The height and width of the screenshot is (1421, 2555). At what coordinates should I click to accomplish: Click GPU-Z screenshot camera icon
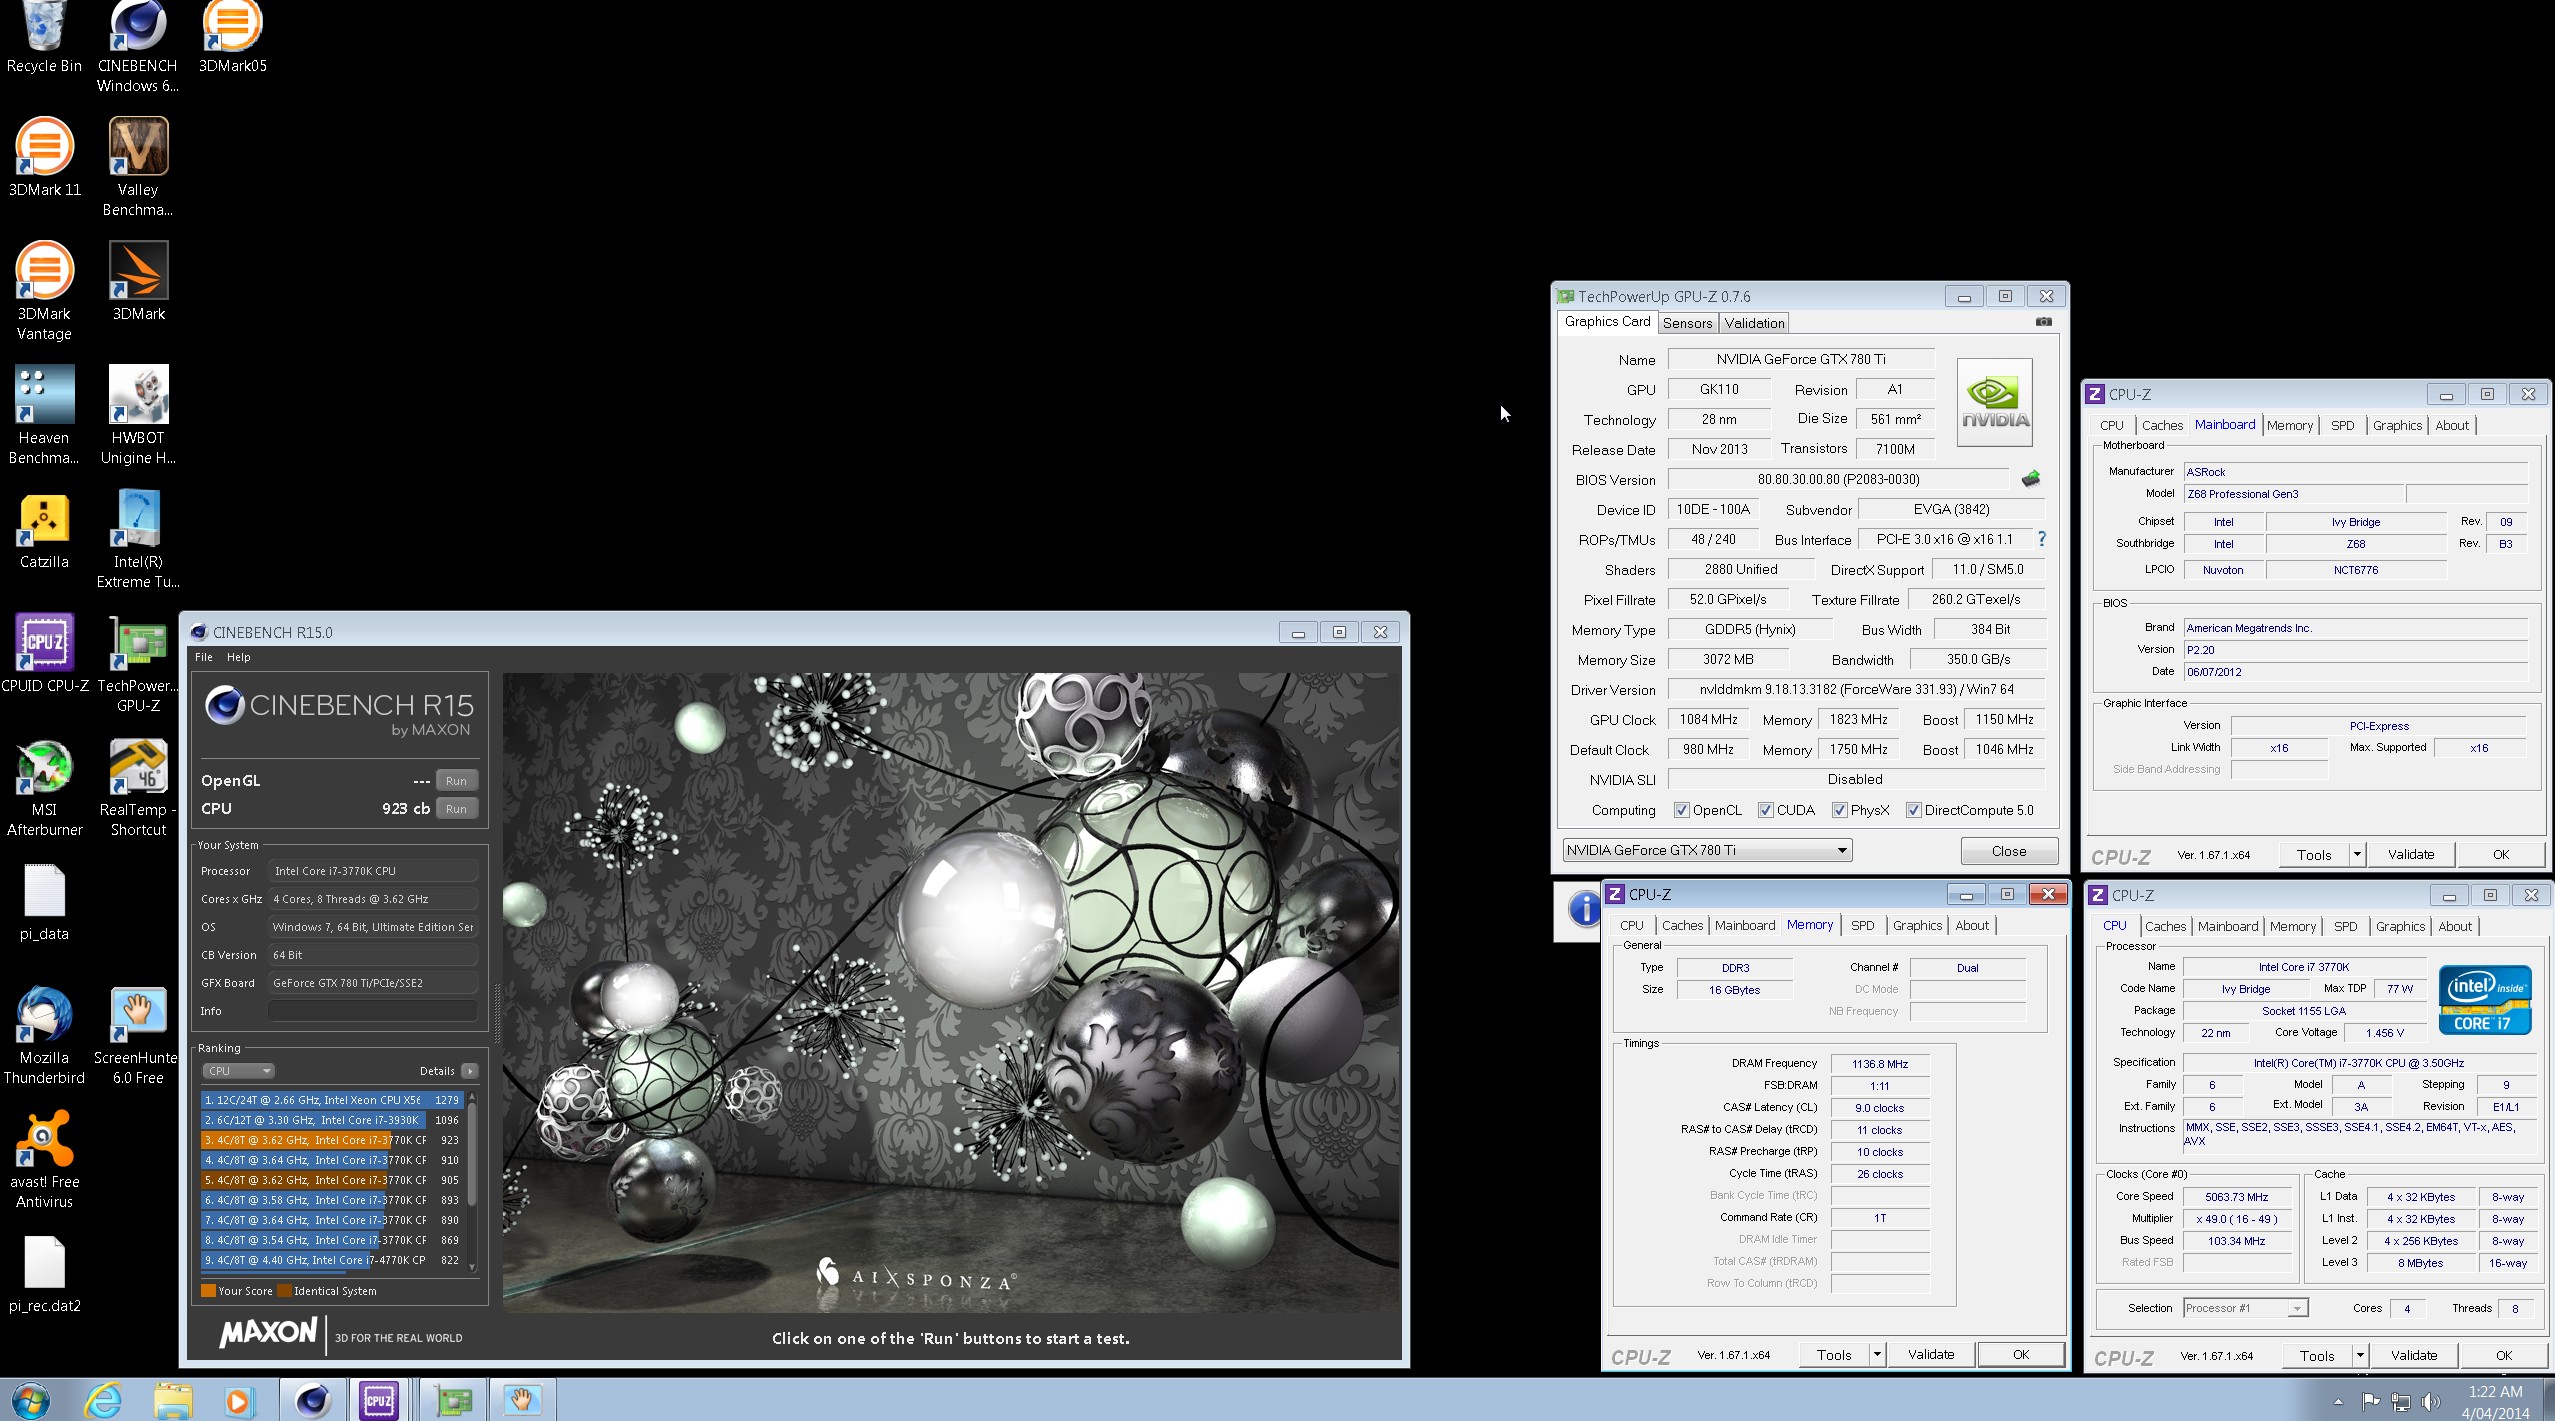2043,322
